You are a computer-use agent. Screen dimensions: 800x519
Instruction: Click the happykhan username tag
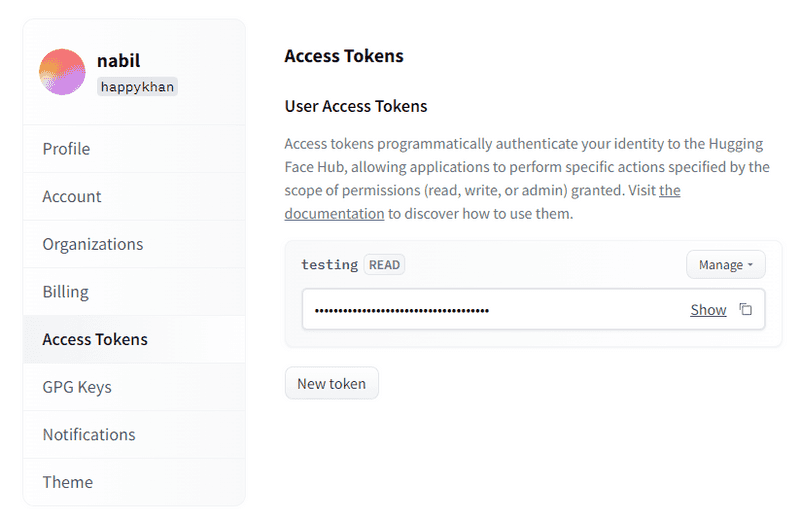137,87
